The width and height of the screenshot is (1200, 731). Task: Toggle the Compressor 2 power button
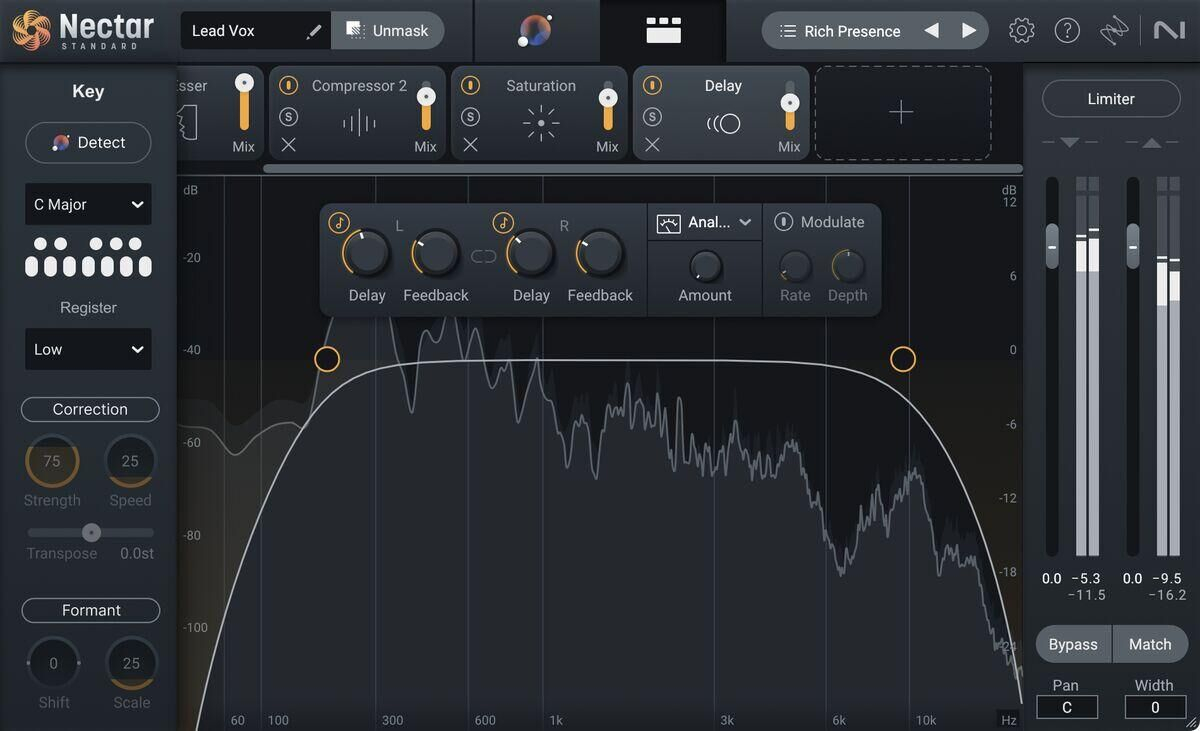click(x=288, y=86)
